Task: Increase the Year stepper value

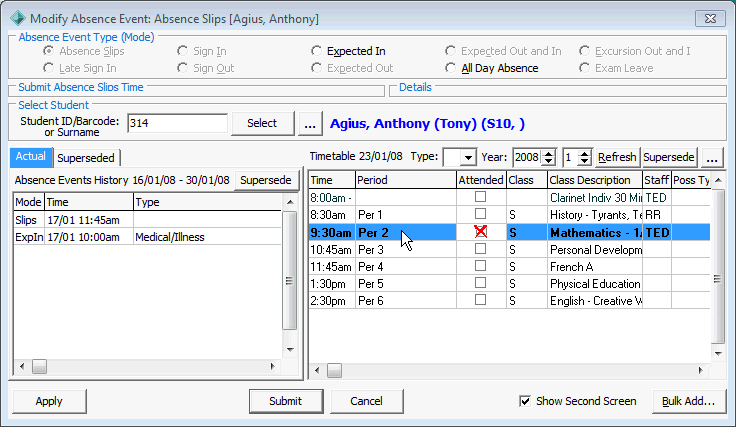Action: (x=548, y=153)
